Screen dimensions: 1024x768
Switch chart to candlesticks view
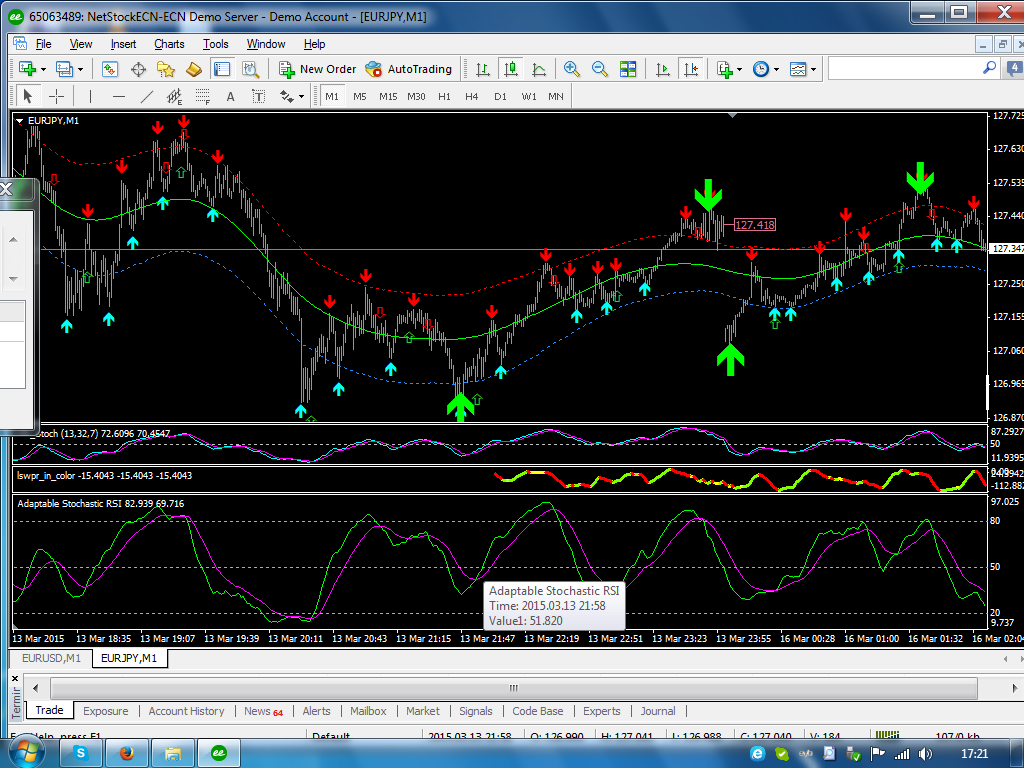(x=511, y=69)
